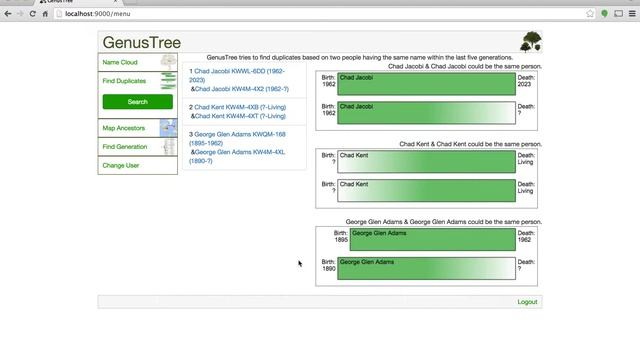Click the Logout link

click(527, 302)
